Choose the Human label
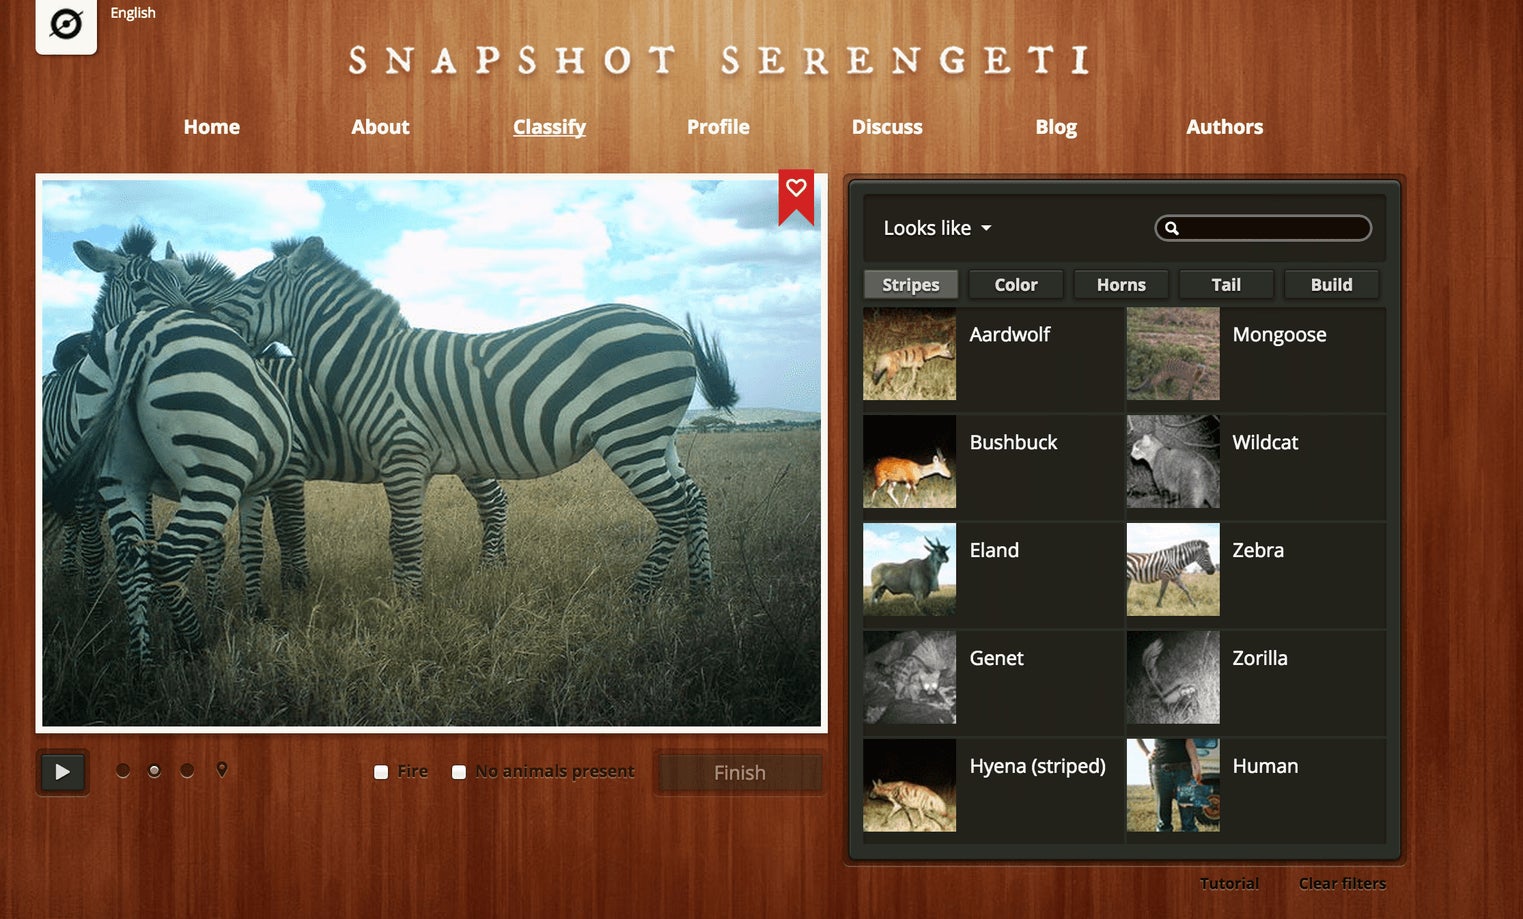 [x=1265, y=767]
